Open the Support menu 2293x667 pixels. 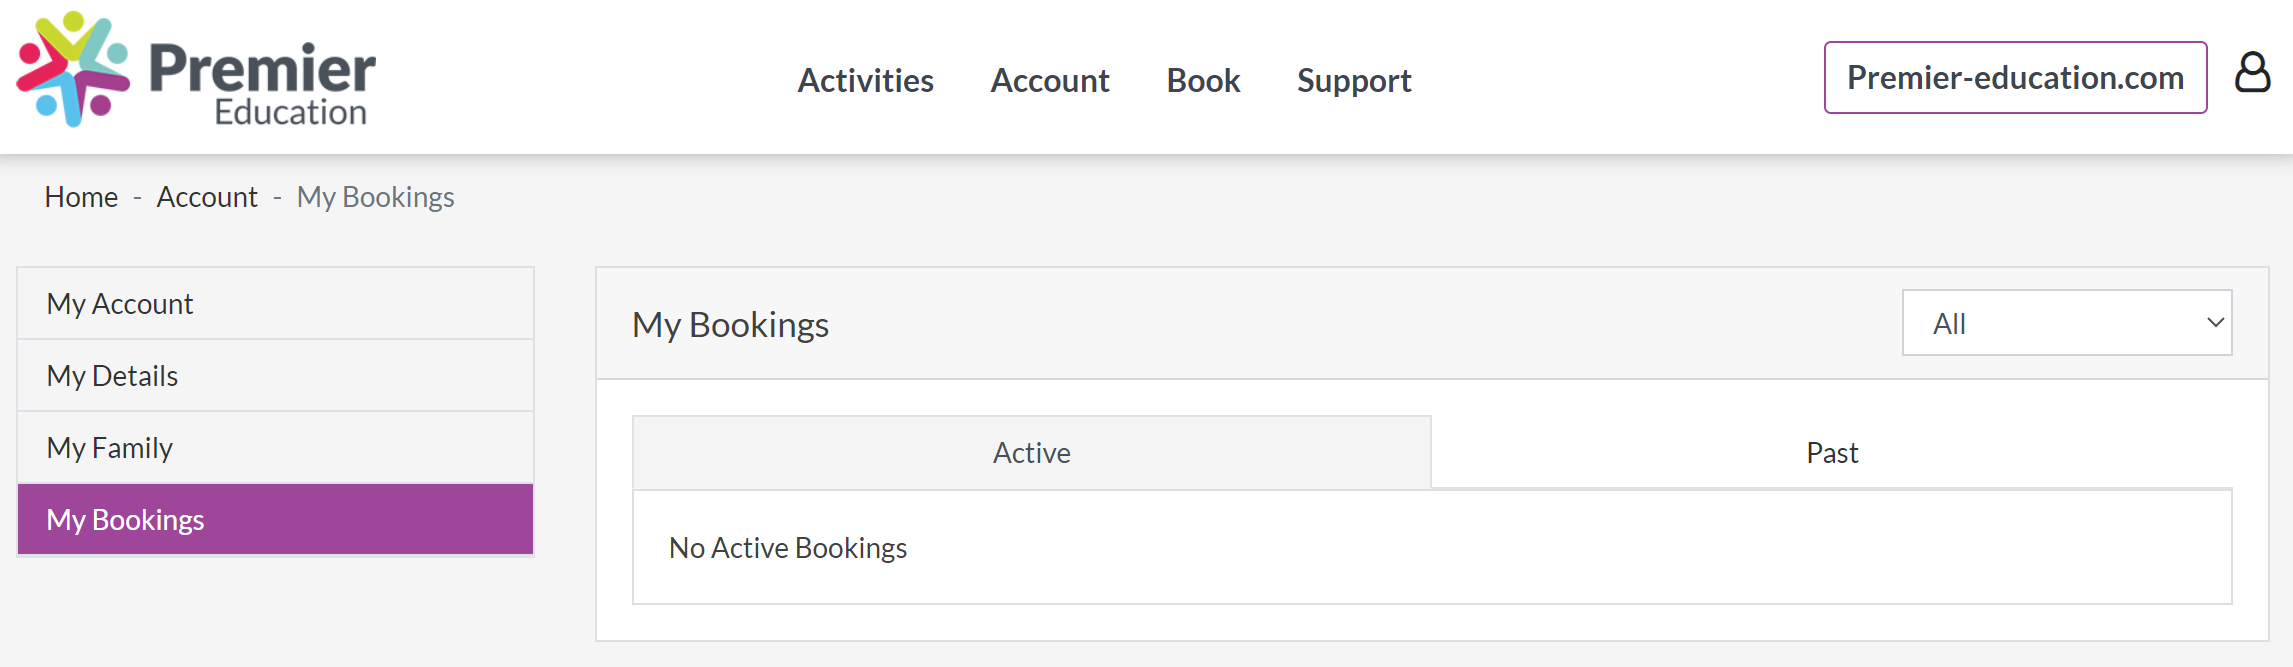coord(1354,80)
